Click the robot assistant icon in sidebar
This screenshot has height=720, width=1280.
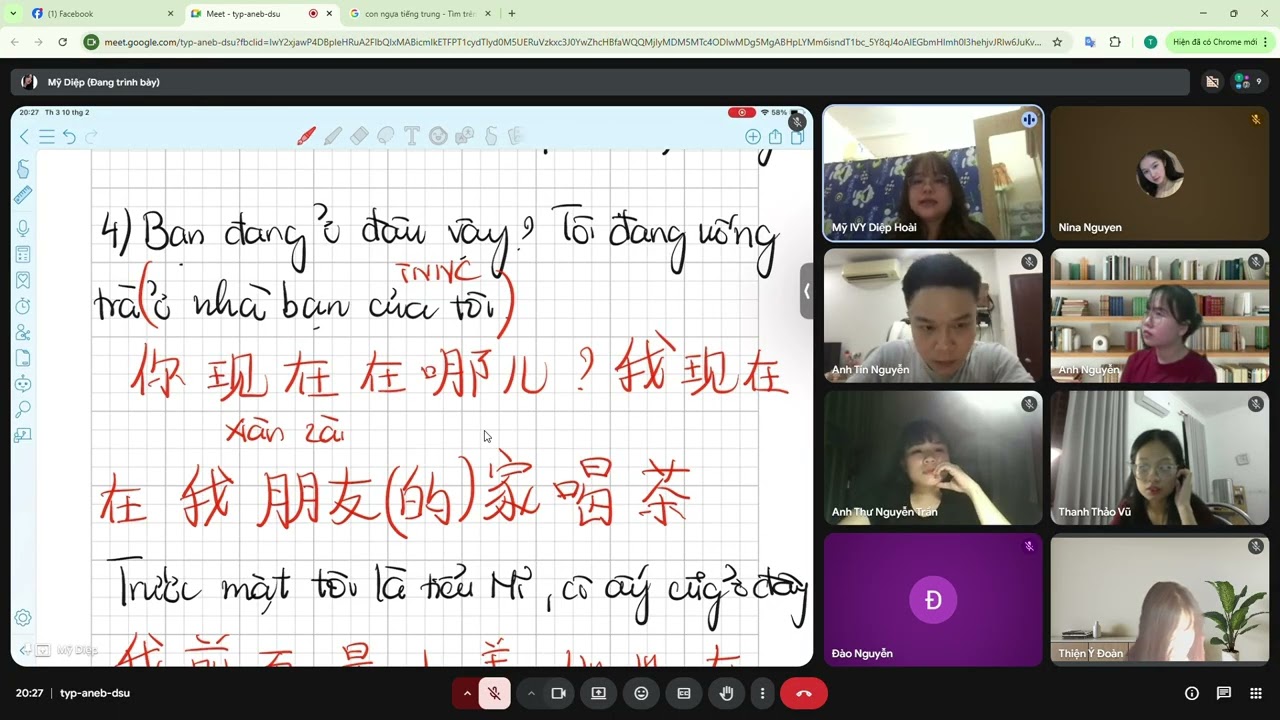pos(23,384)
